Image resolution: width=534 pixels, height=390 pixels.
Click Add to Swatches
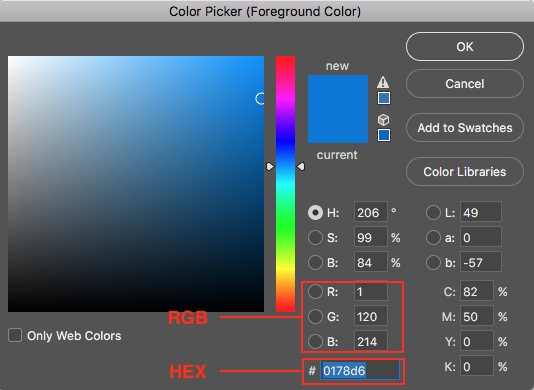[x=465, y=128]
